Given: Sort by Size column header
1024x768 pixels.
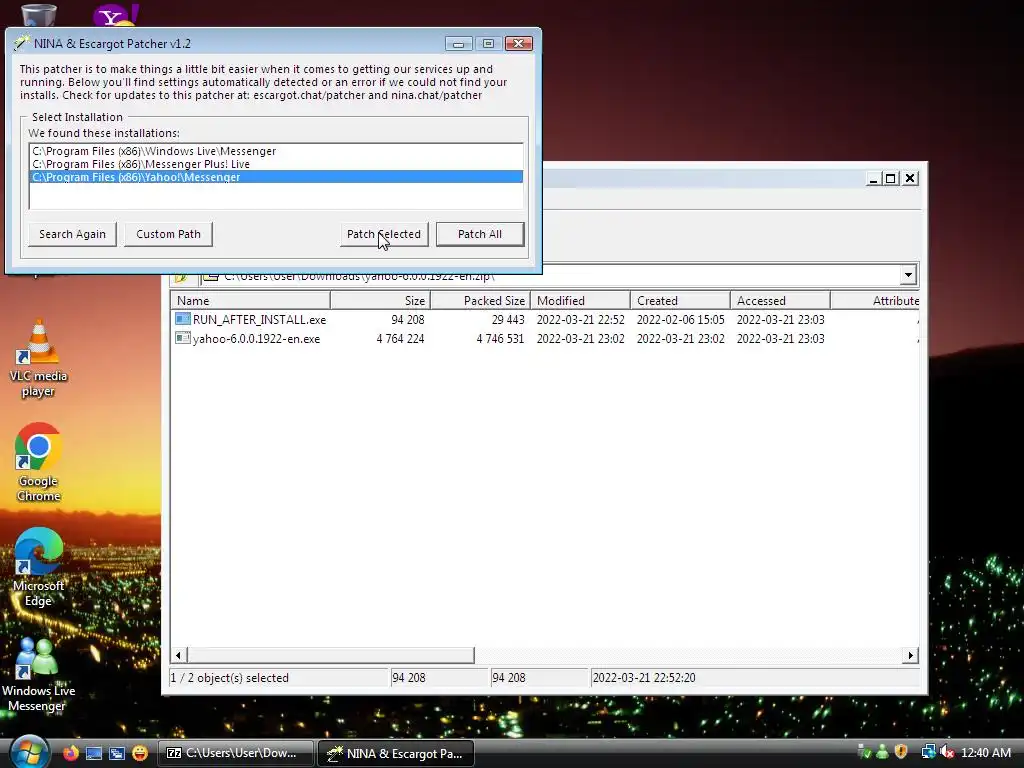Looking at the screenshot, I should tap(381, 300).
